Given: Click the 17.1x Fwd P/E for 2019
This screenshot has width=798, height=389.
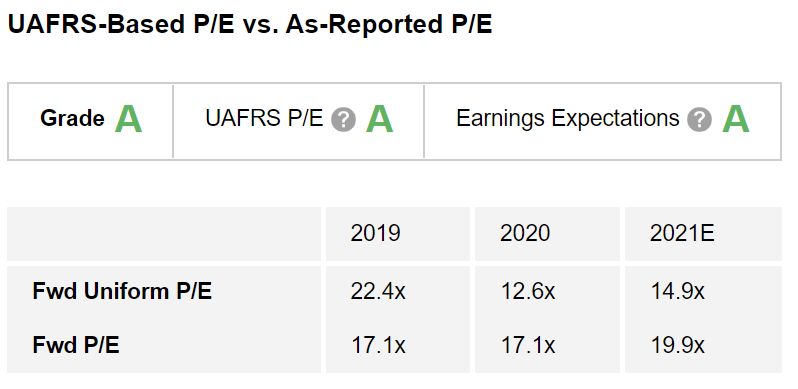Looking at the screenshot, I should [378, 345].
